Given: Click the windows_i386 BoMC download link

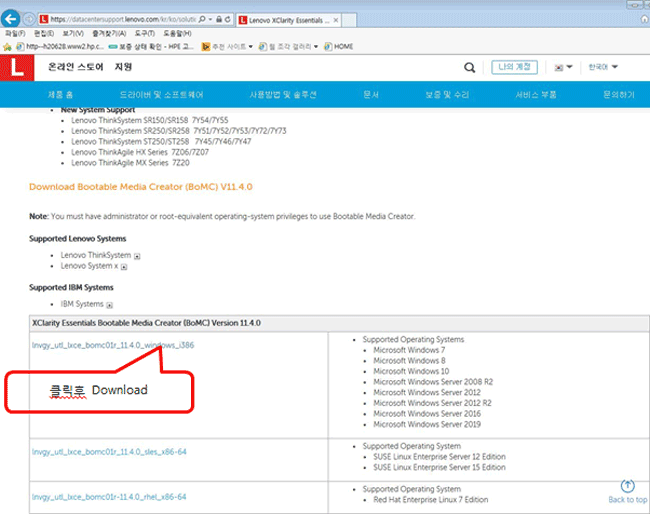Looking at the screenshot, I should 113,345.
